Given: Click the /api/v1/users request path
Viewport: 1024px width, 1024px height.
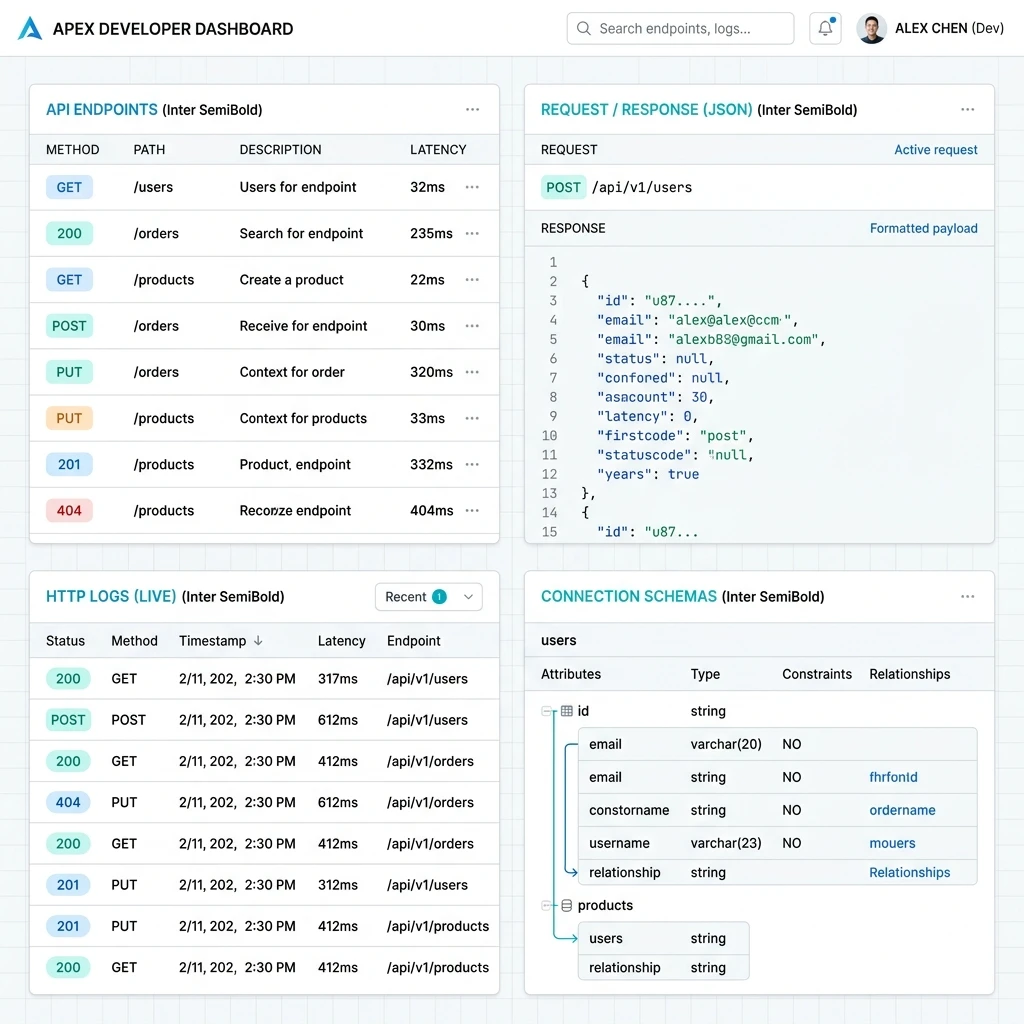Looking at the screenshot, I should coord(641,187).
